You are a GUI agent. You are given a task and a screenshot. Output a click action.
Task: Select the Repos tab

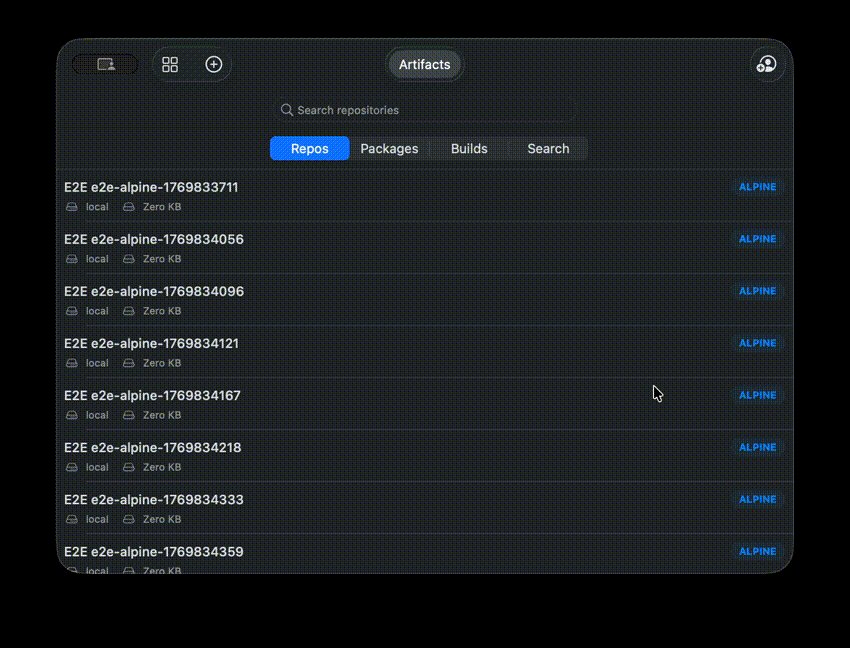click(x=309, y=148)
